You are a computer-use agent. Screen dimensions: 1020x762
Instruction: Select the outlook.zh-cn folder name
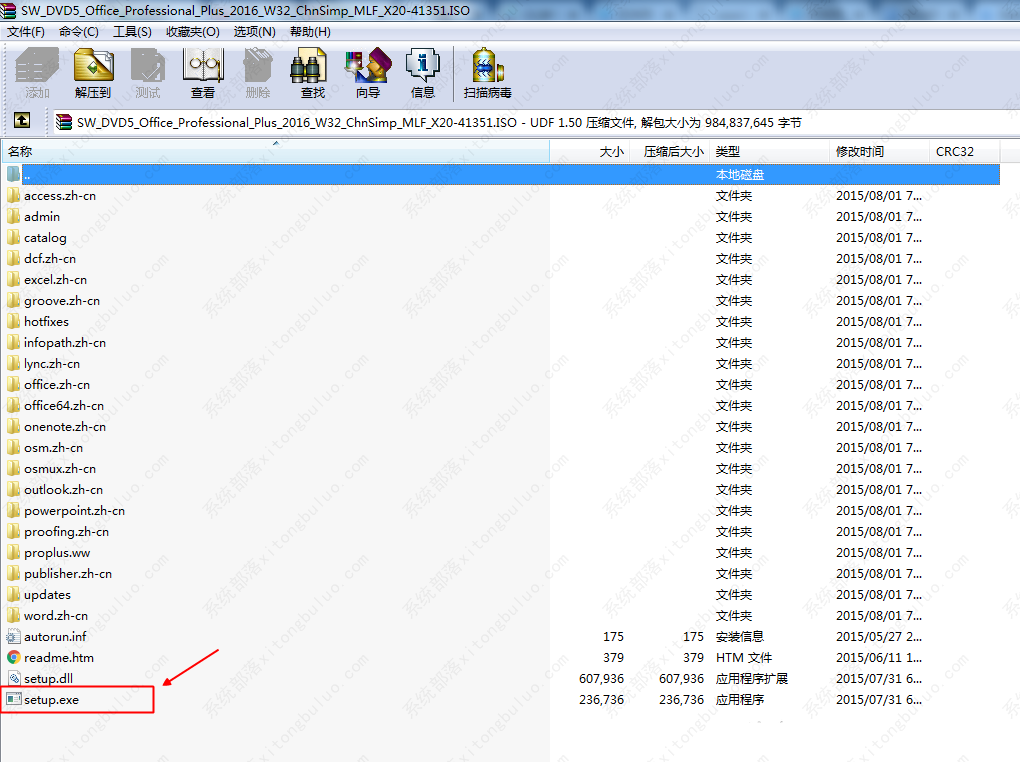pyautogui.click(x=64, y=489)
